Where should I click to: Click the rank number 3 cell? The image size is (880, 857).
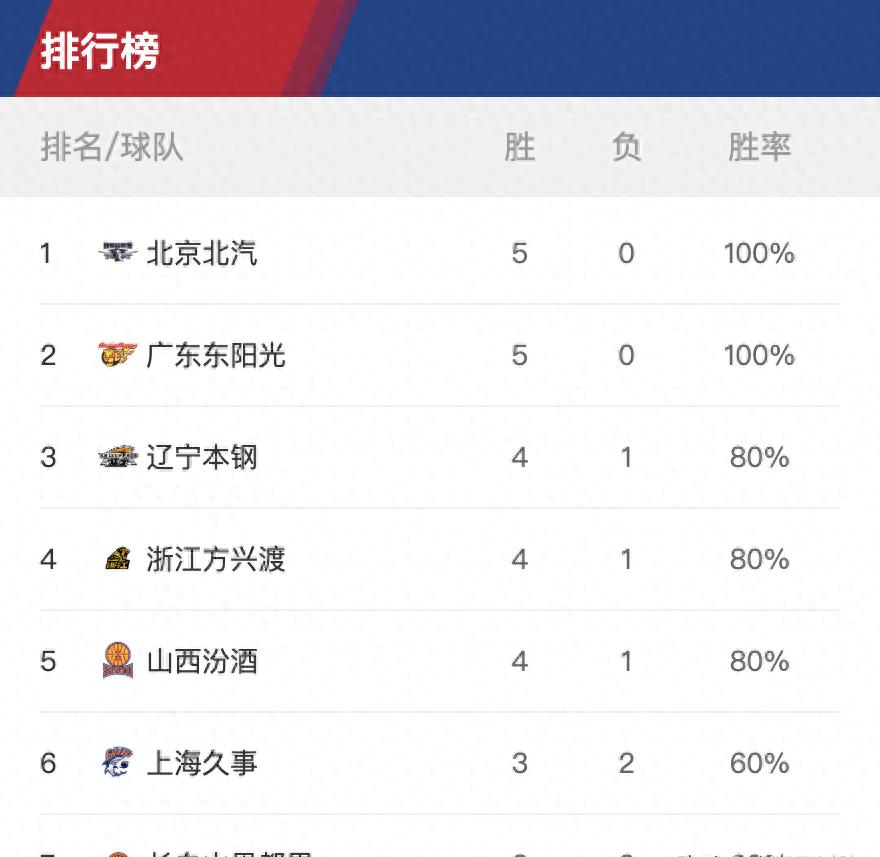tap(48, 457)
